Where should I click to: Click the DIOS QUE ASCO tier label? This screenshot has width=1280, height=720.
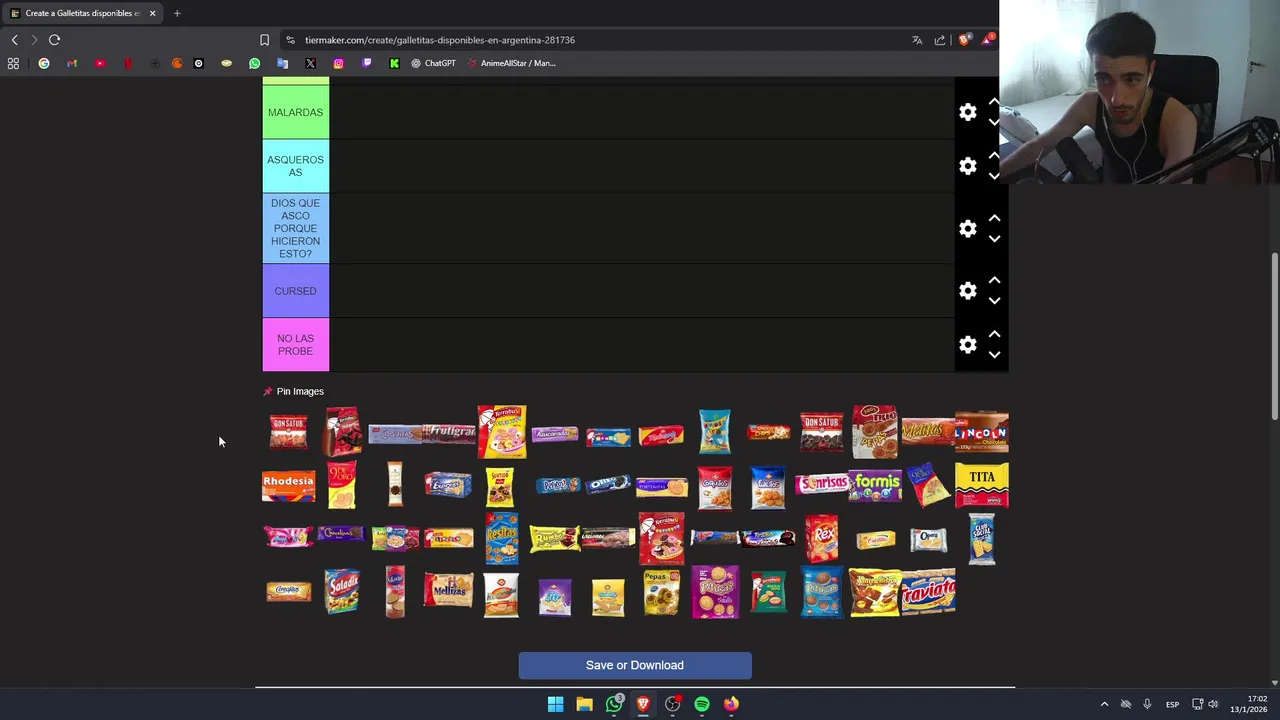coord(295,228)
